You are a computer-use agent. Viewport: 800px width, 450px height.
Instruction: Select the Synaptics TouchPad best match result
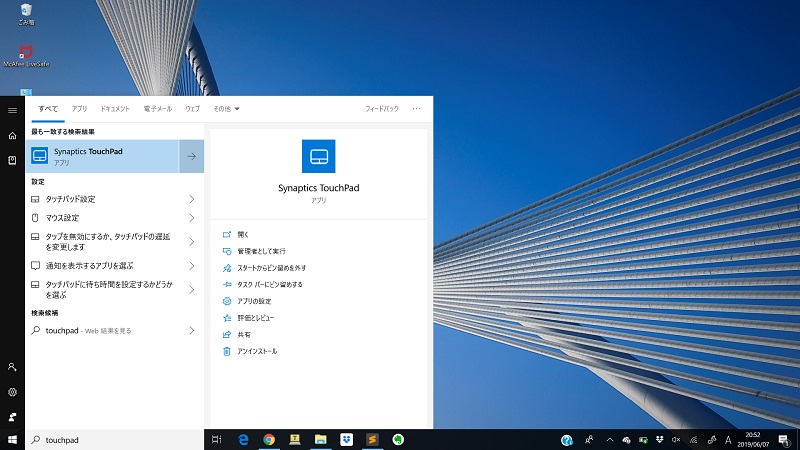[102, 157]
